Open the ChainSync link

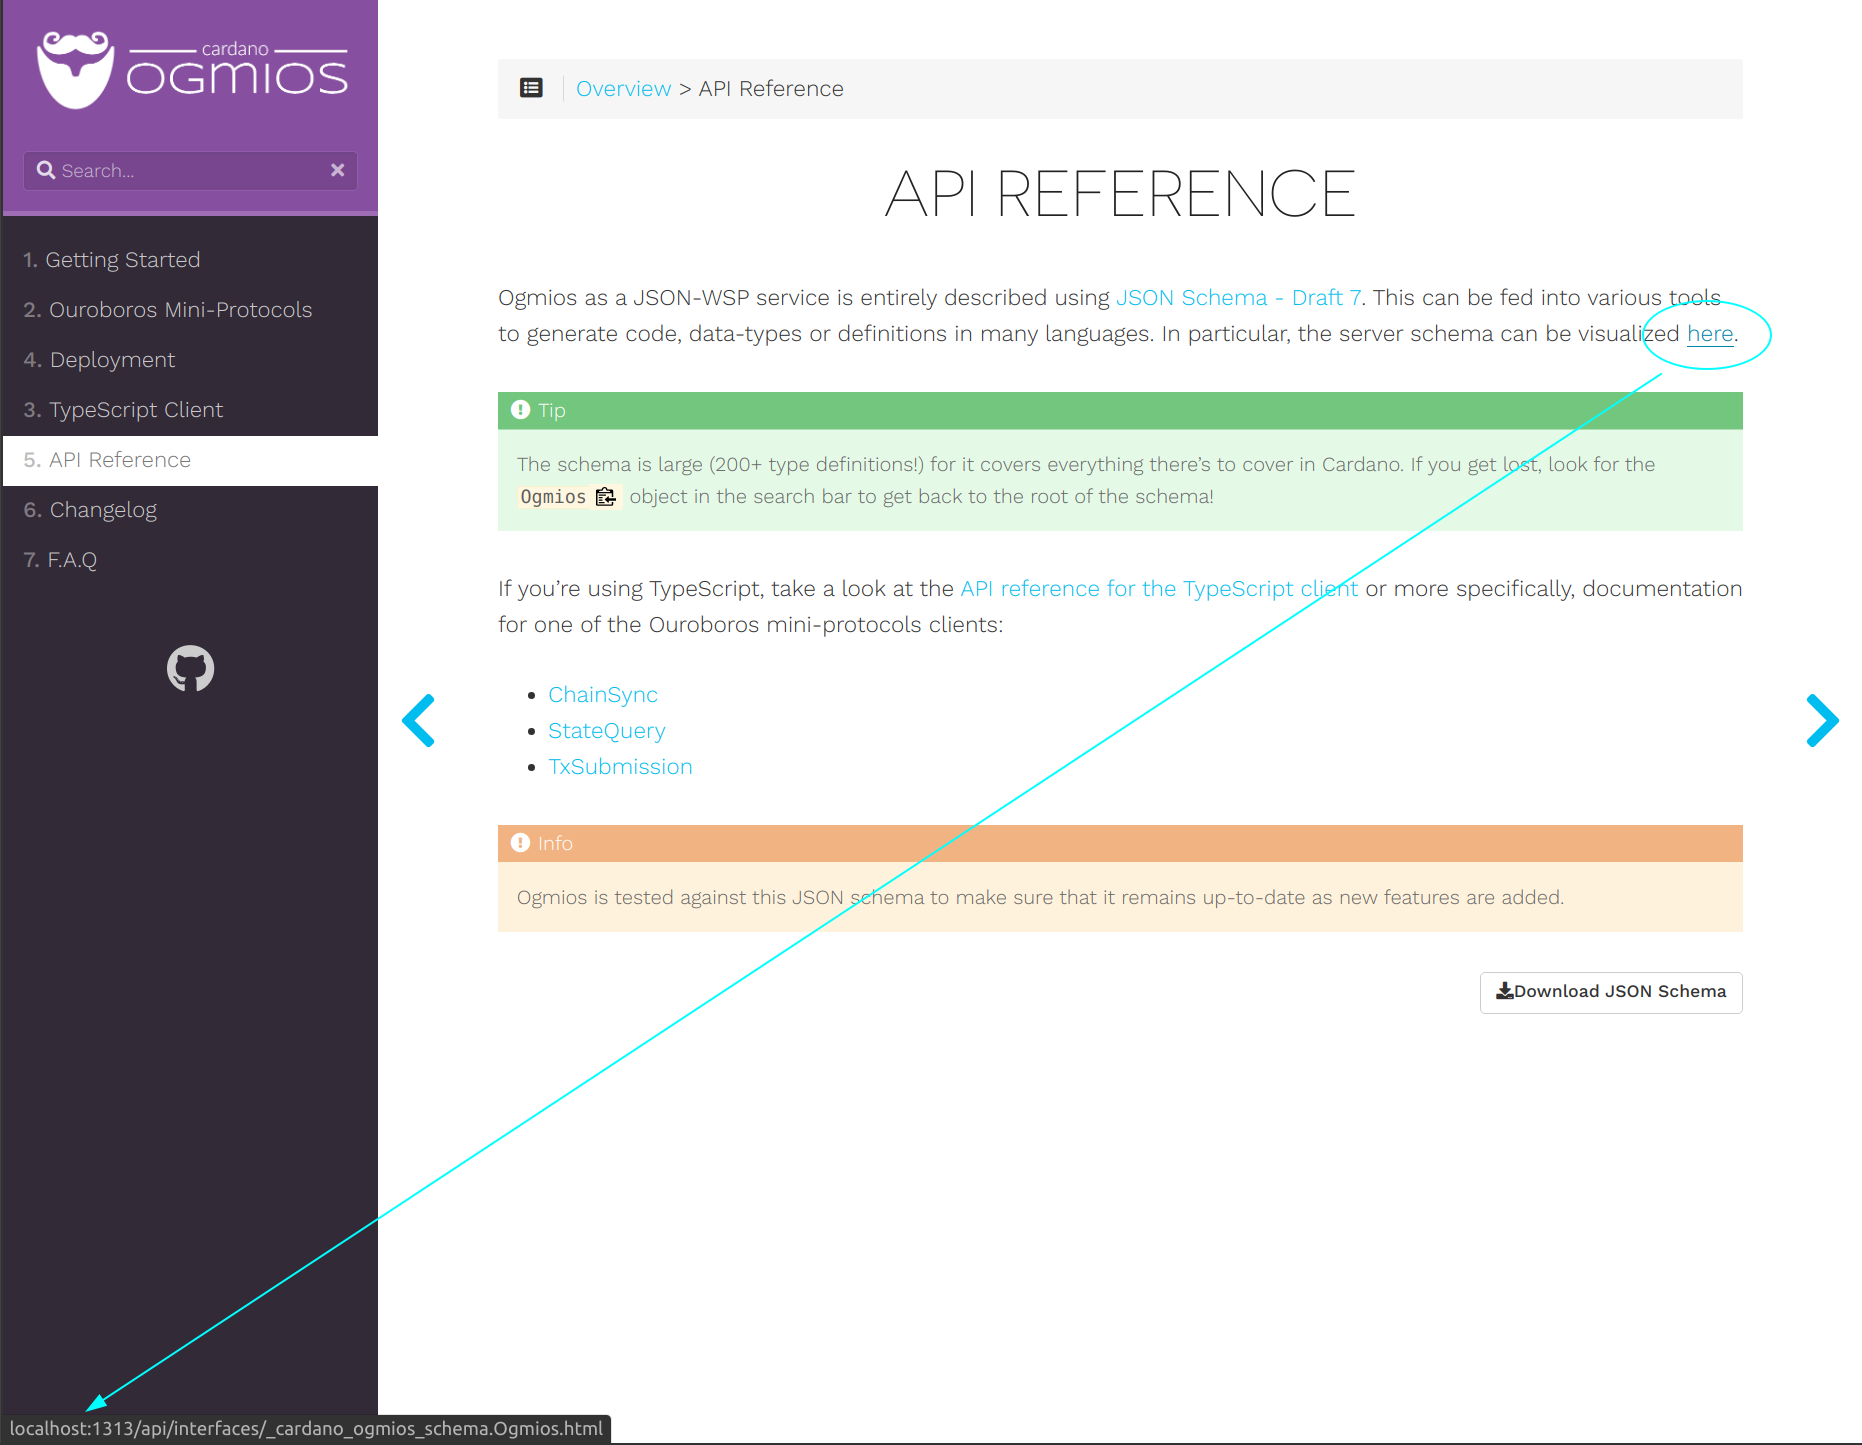pos(603,695)
